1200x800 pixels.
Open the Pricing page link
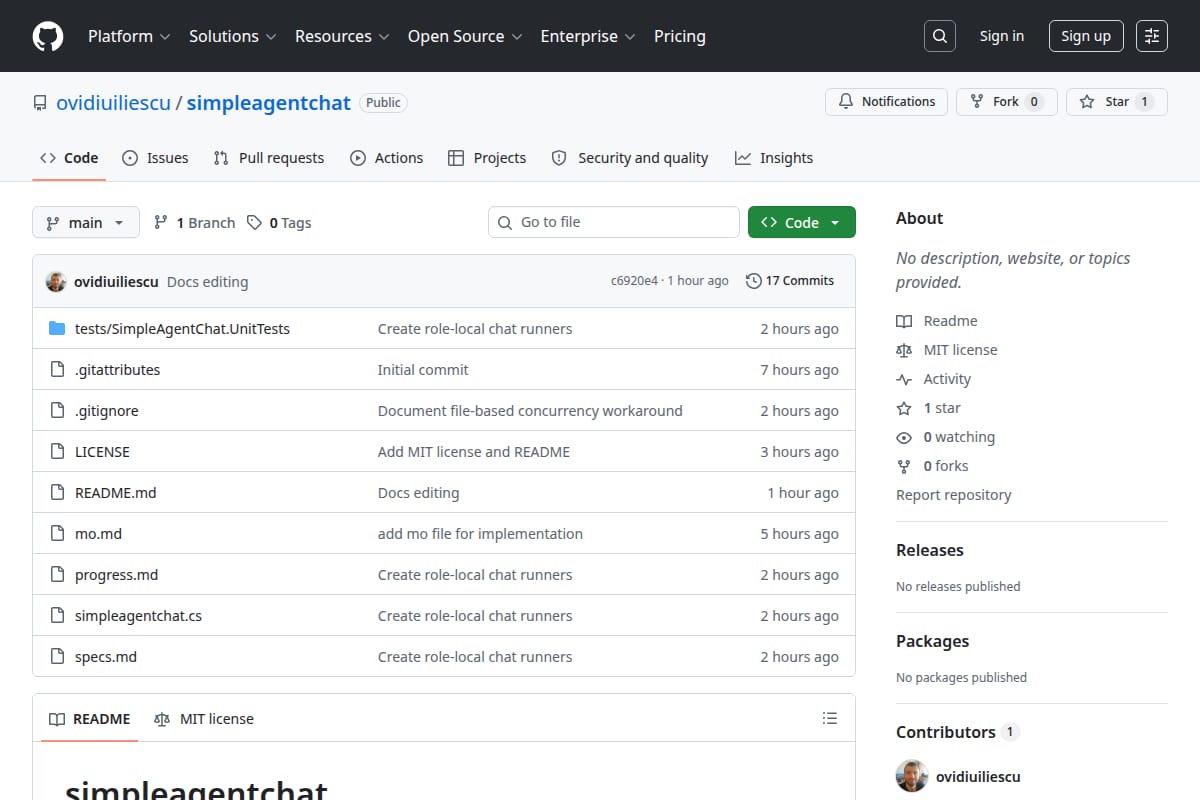(x=680, y=36)
